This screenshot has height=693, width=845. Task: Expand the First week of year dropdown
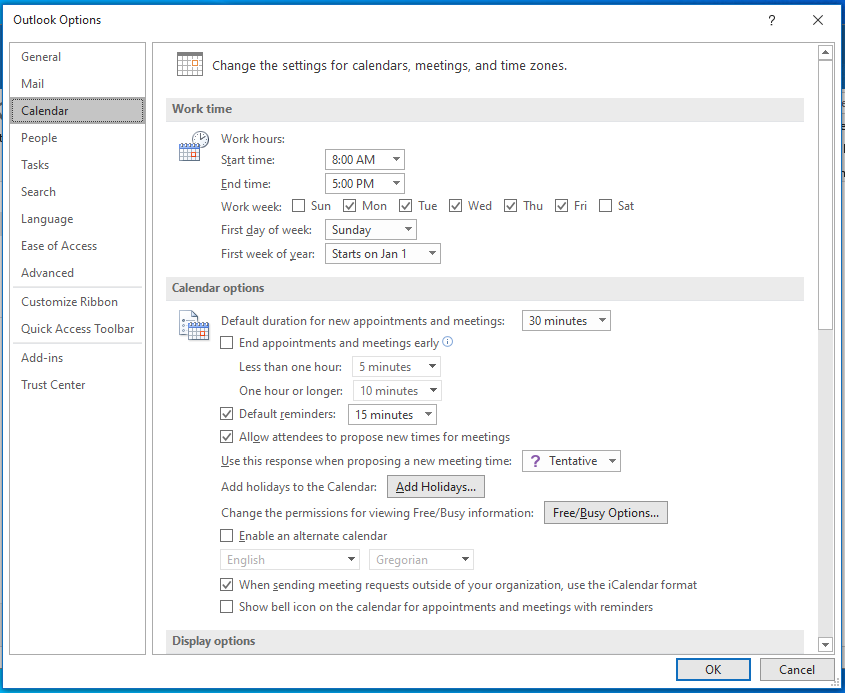click(x=383, y=254)
